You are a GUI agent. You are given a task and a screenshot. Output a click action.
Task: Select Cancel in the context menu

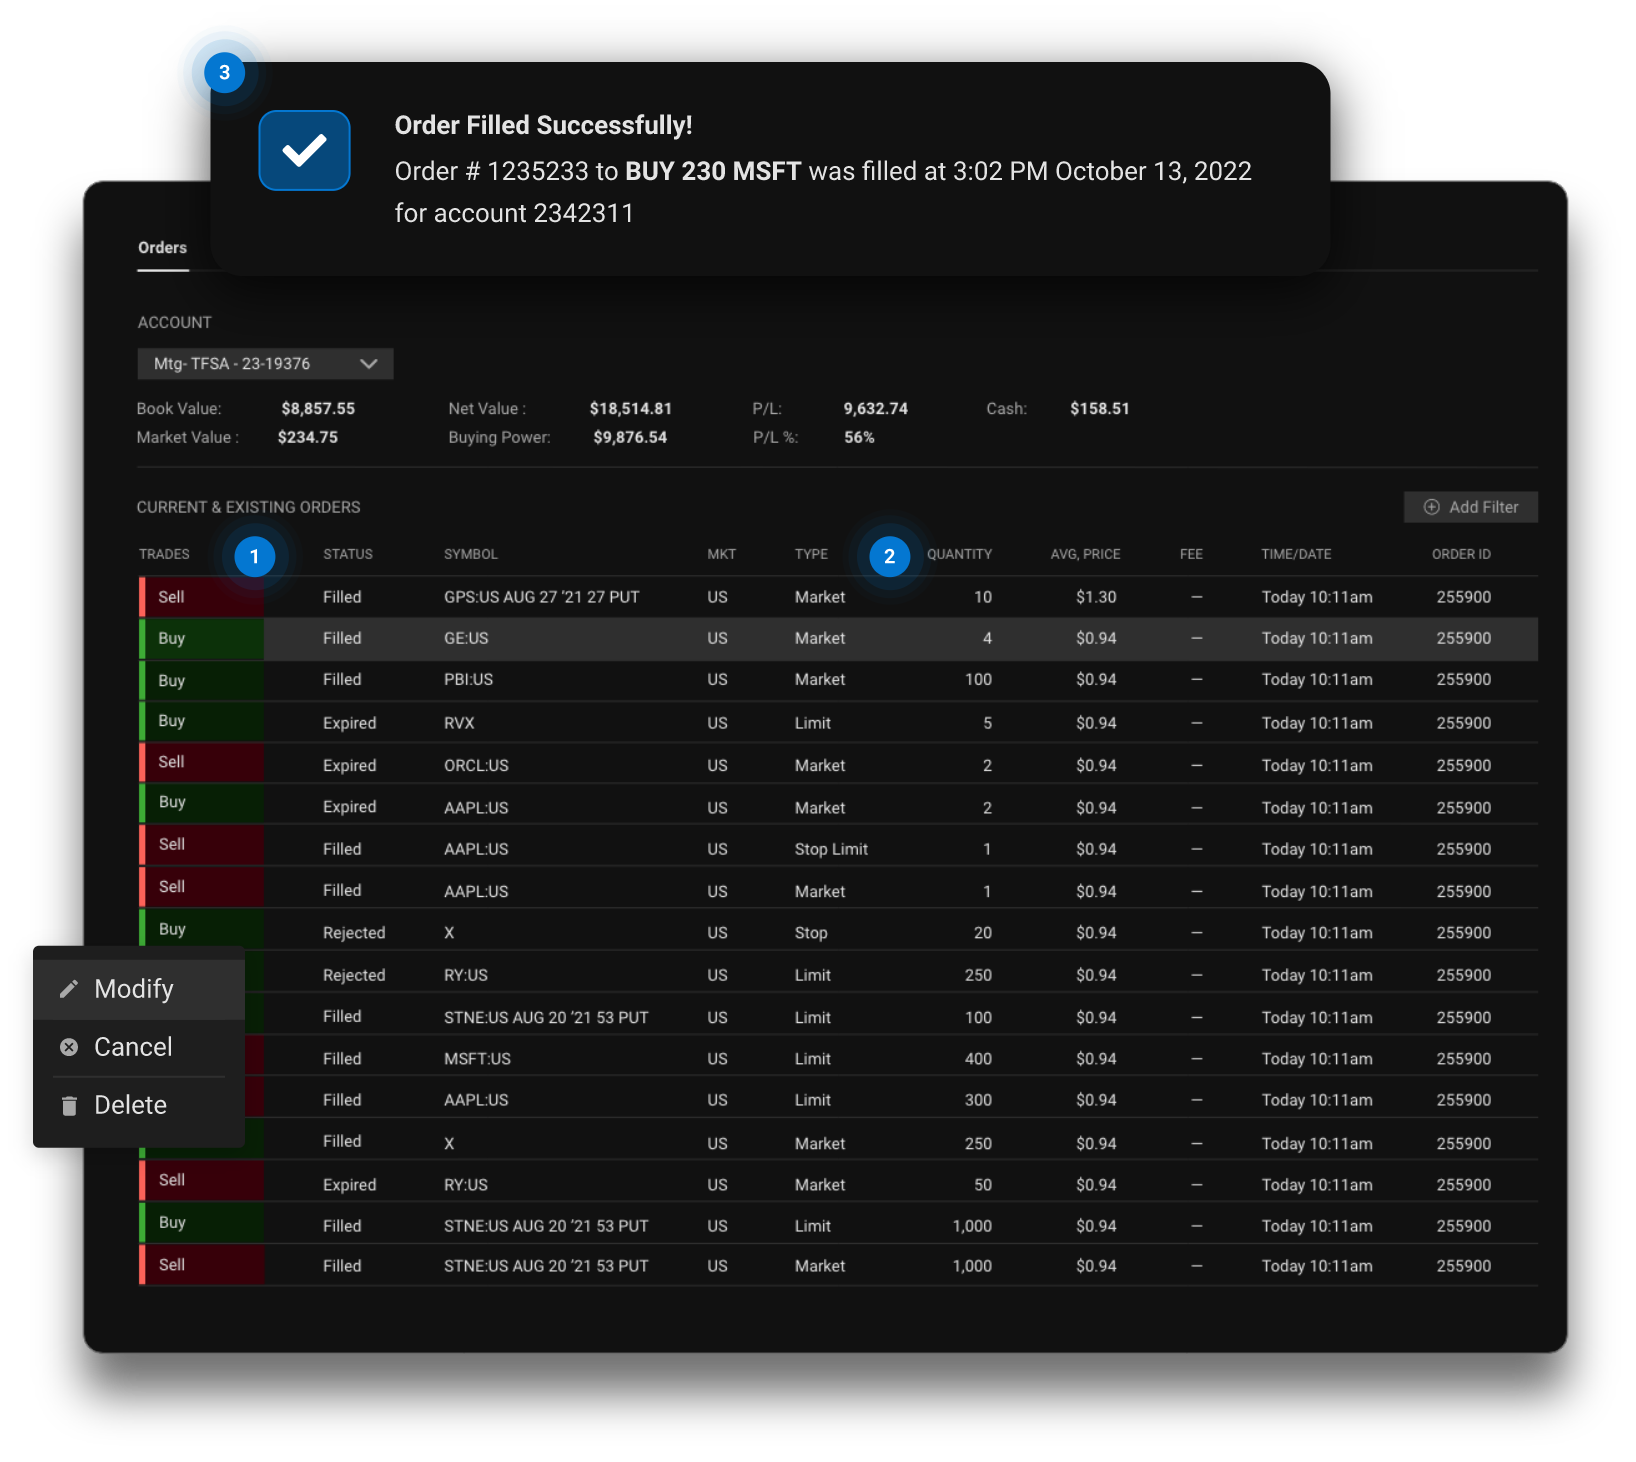[x=133, y=1047]
